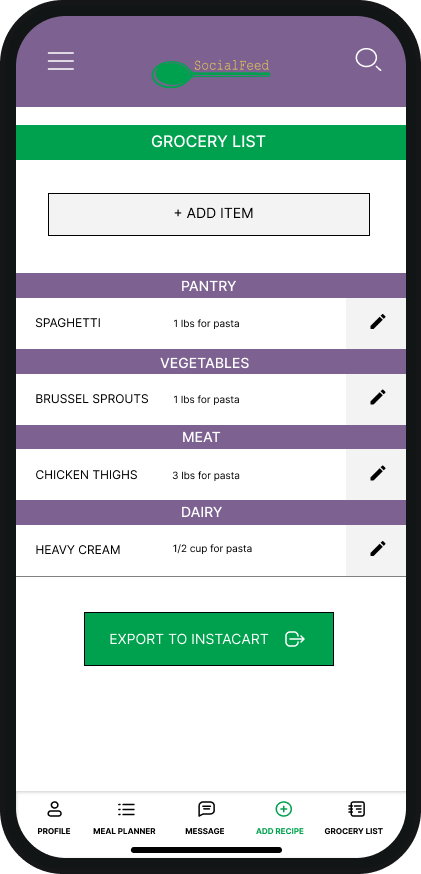Edit the Brussel Sprouts item with pencil icon
Screen dimensions: 421x874
tap(378, 398)
